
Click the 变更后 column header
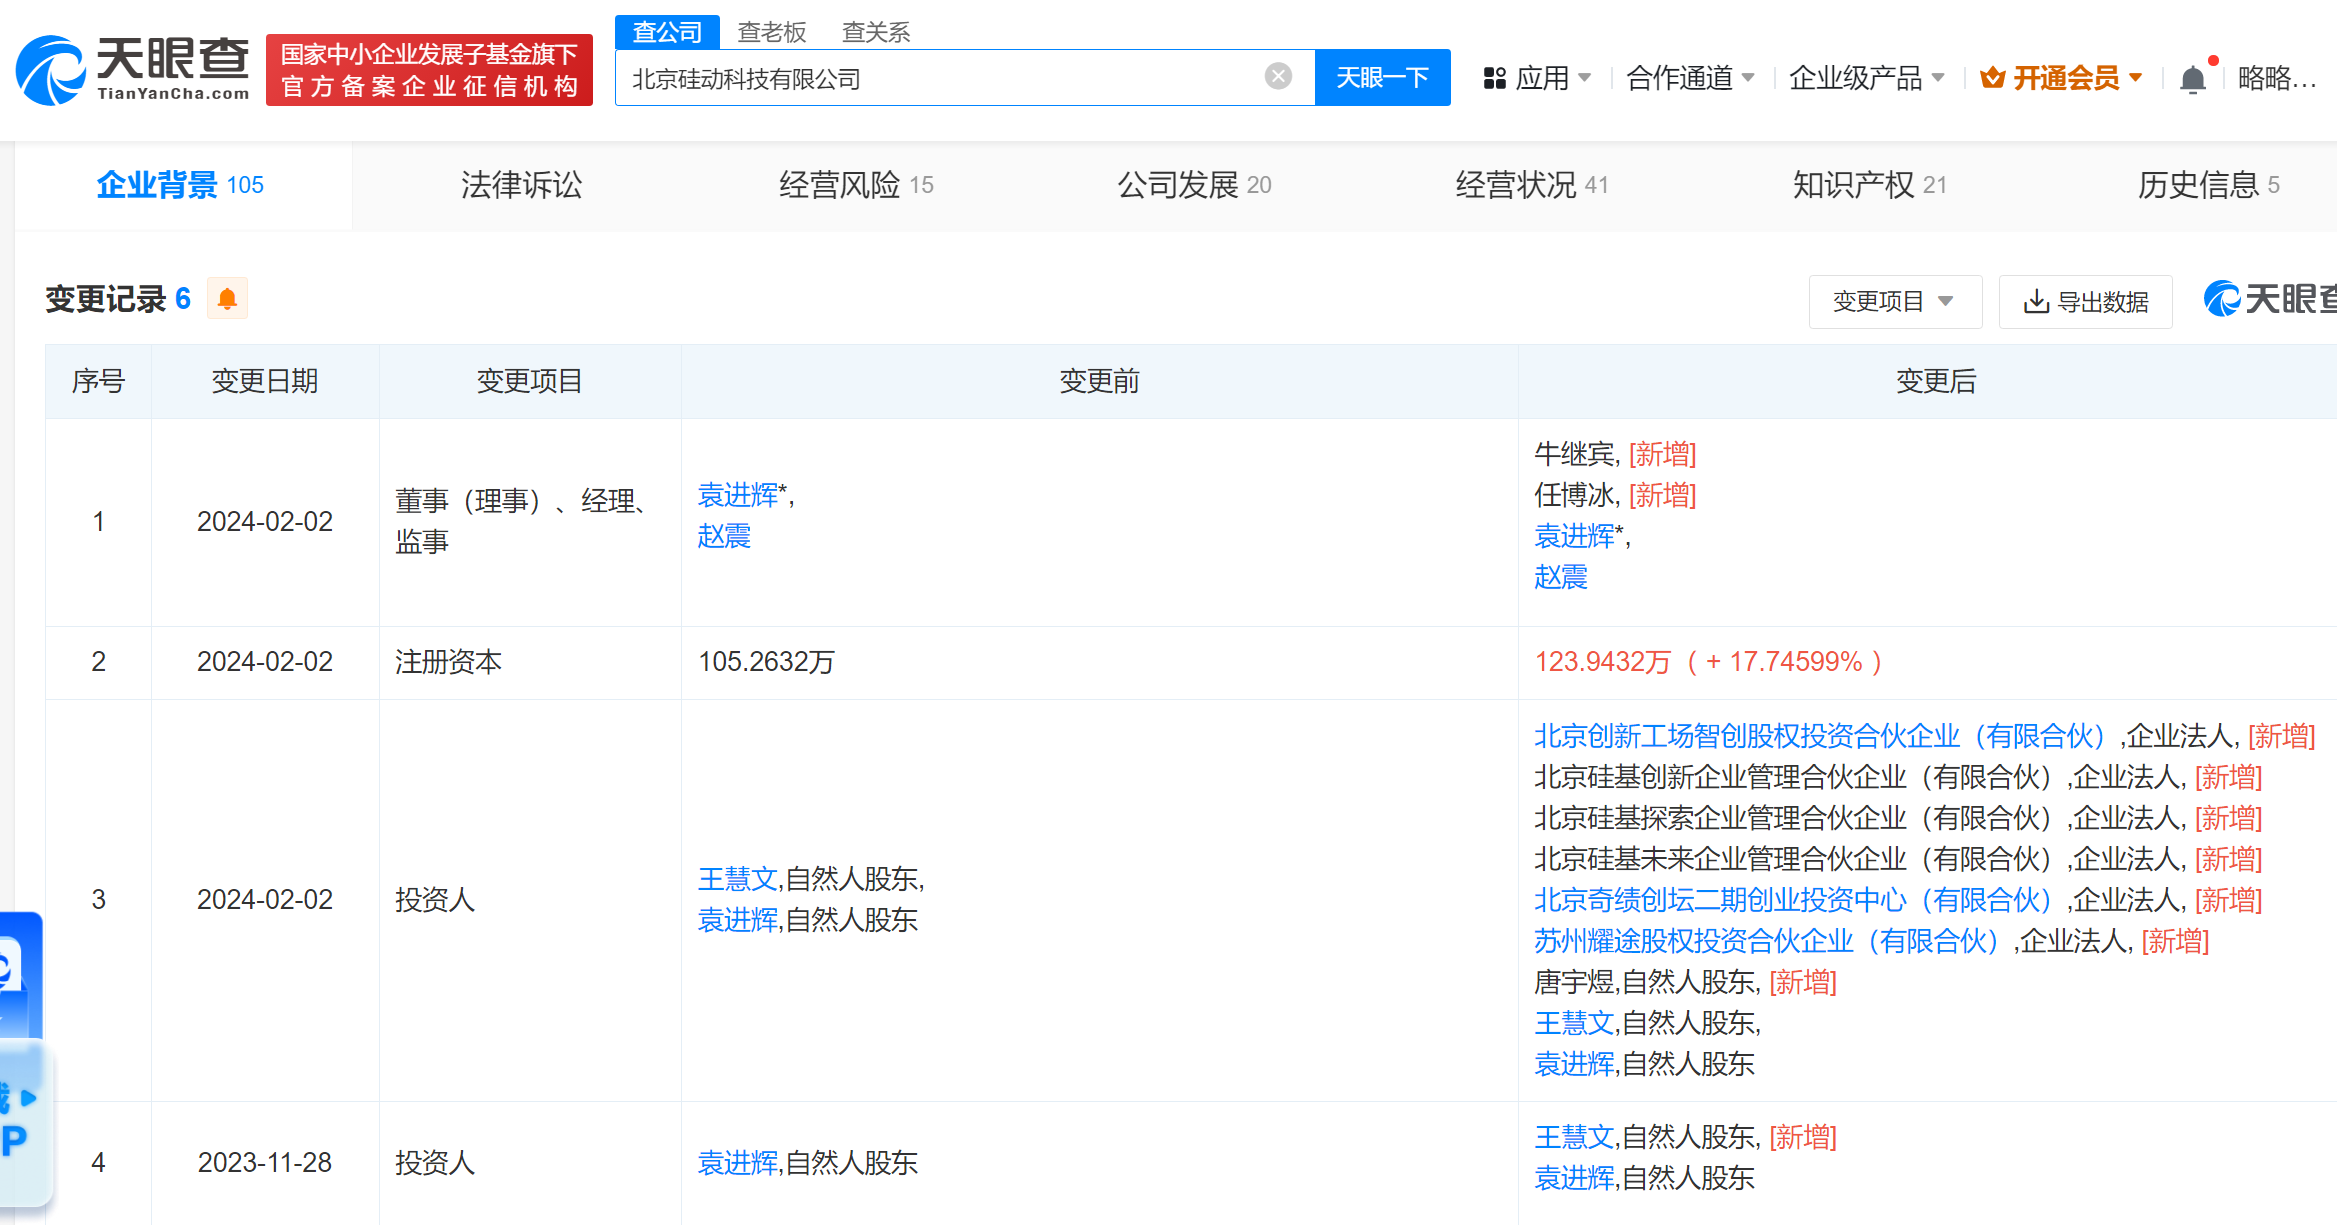(x=1936, y=381)
